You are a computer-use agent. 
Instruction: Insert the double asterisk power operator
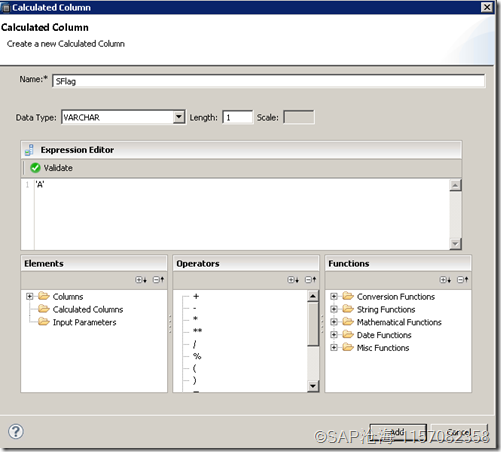[197, 331]
